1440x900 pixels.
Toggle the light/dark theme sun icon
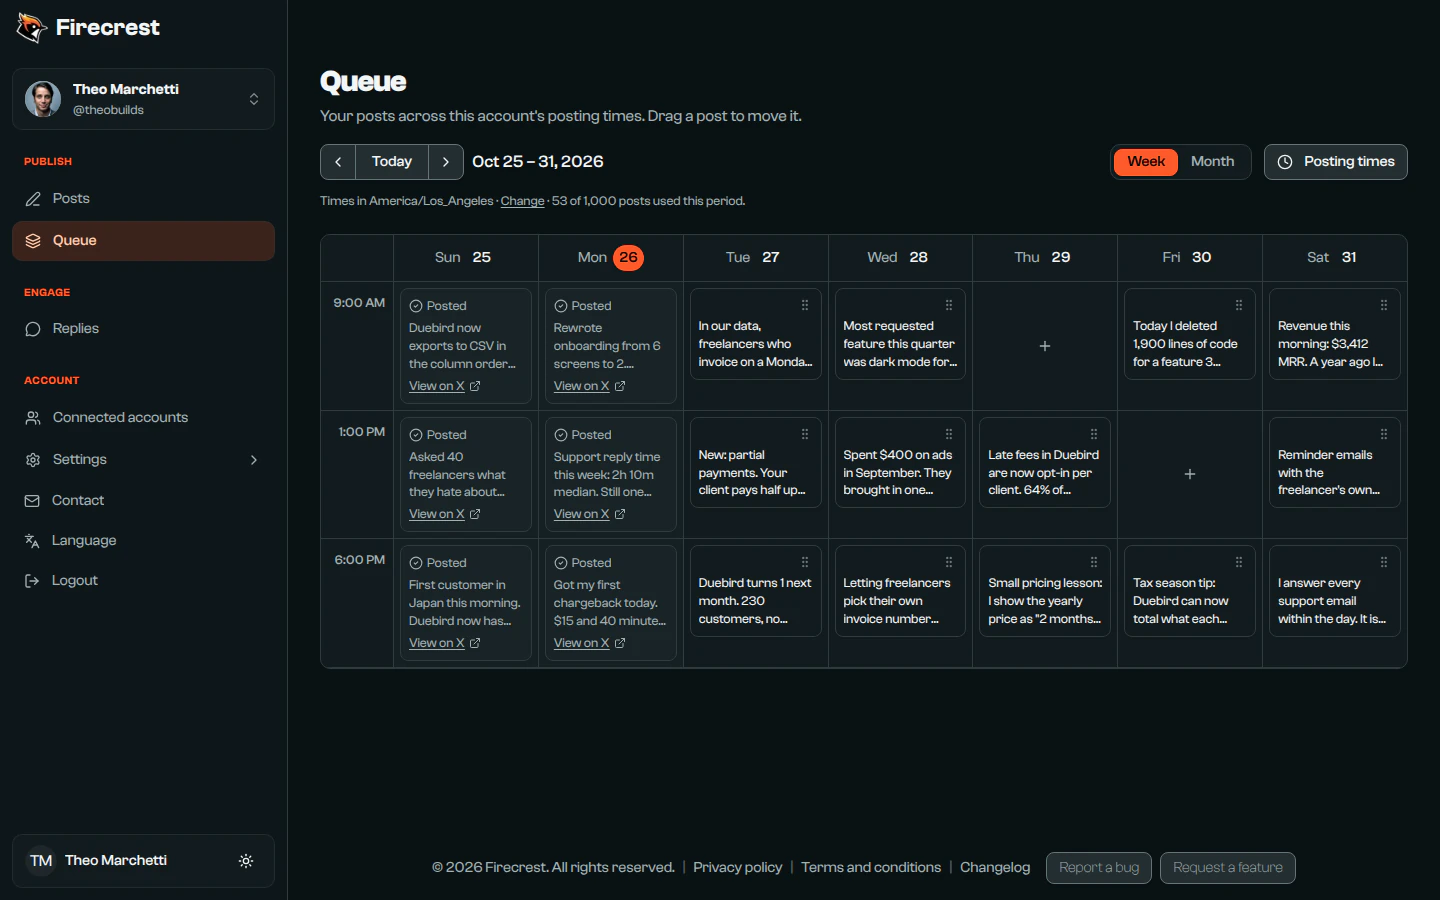coord(246,861)
